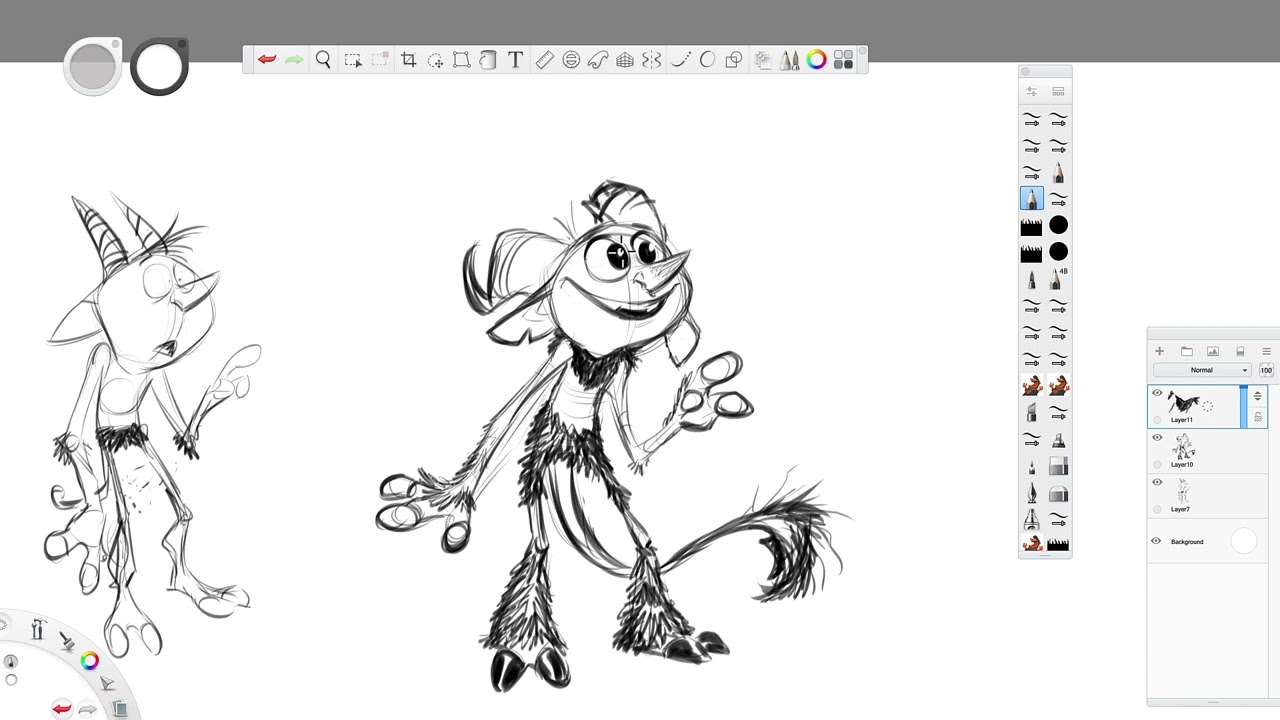1280x720 pixels.
Task: Select the Text tool
Action: [515, 60]
